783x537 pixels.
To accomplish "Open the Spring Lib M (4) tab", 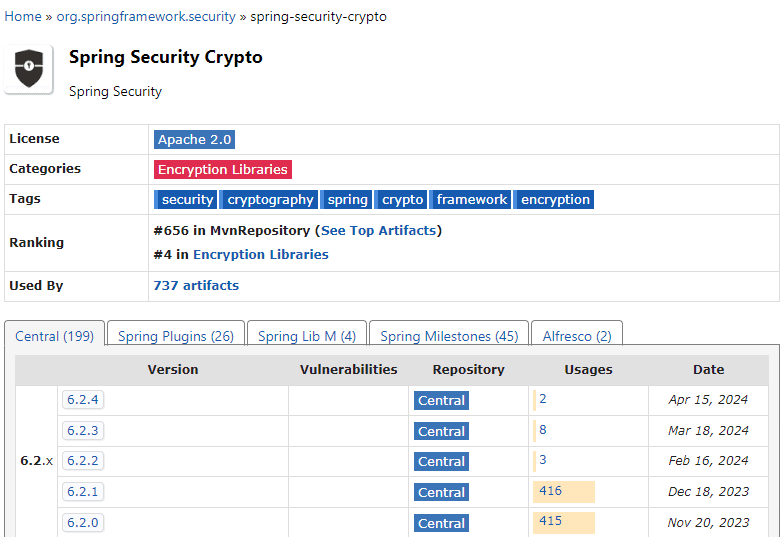I will click(x=307, y=336).
